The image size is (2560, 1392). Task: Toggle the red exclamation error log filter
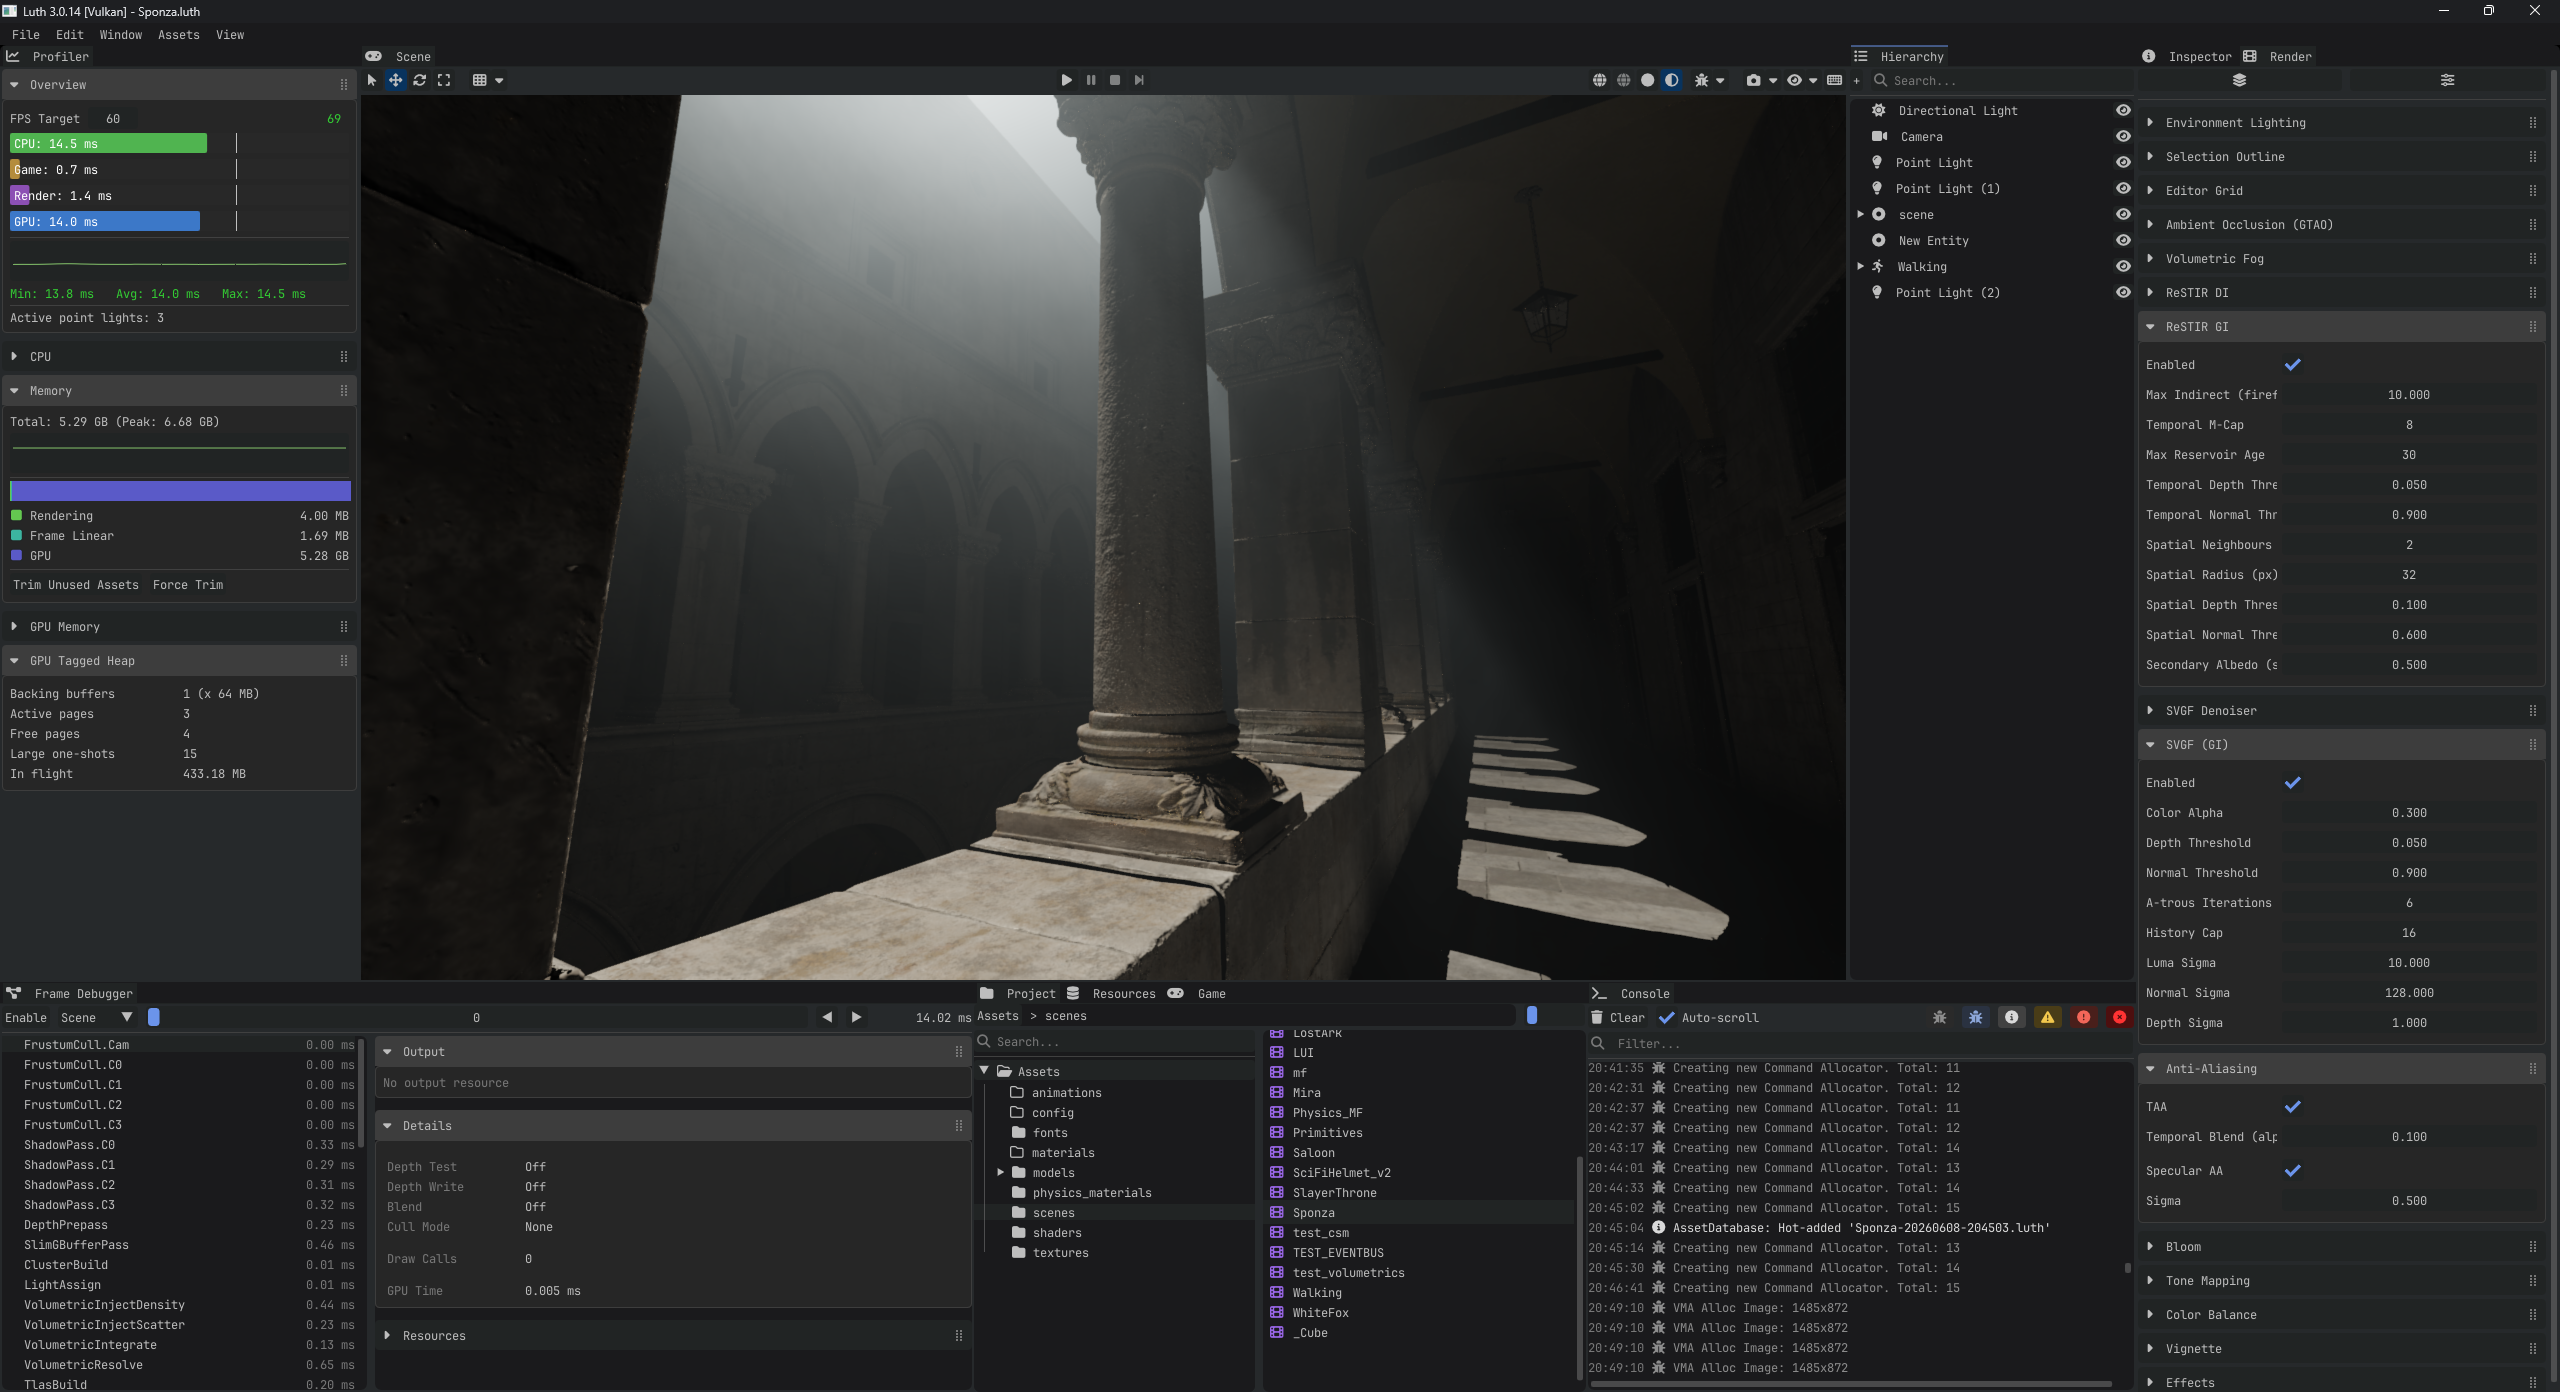(x=2083, y=1017)
